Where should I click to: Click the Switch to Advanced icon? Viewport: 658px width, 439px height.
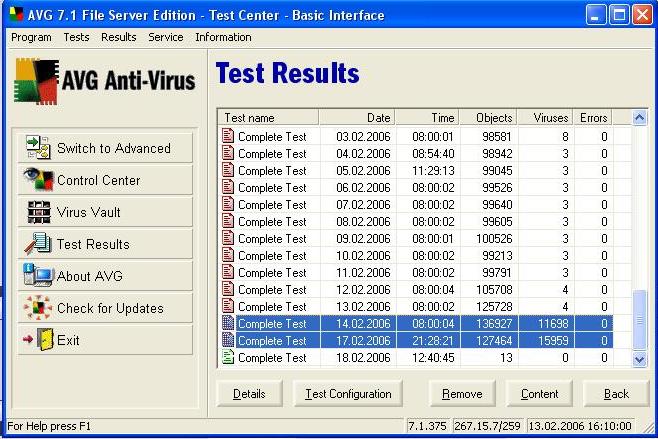[x=38, y=147]
